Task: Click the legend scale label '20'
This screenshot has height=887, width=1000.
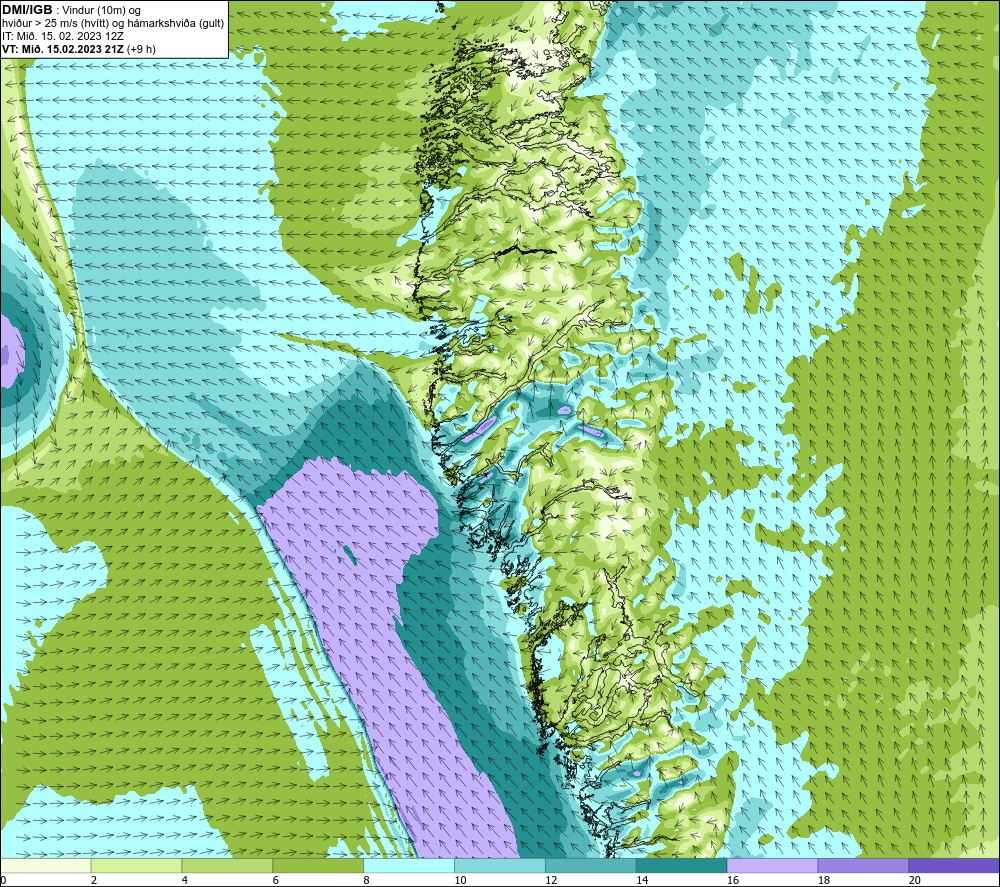Action: tap(915, 880)
